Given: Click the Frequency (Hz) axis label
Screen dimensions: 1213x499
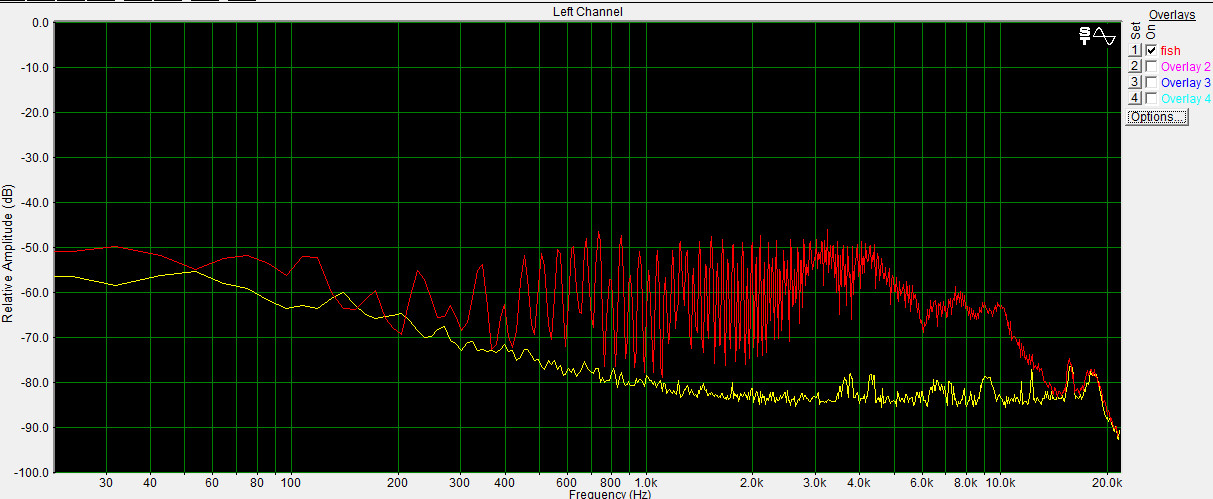Looking at the screenshot, I should [610, 494].
